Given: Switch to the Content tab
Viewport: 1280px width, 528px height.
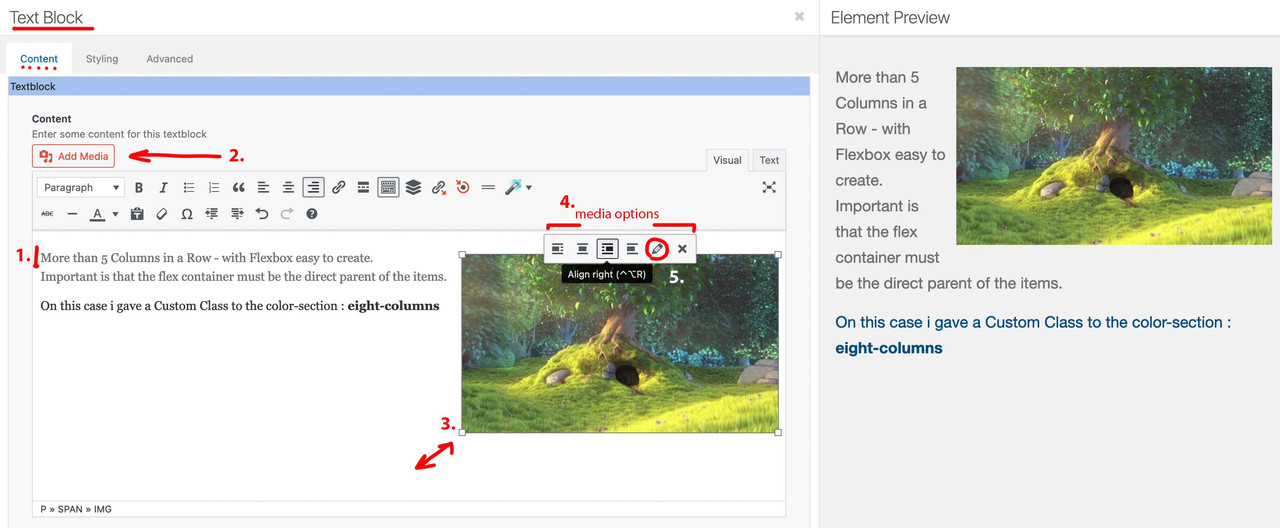Looking at the screenshot, I should click(x=39, y=59).
